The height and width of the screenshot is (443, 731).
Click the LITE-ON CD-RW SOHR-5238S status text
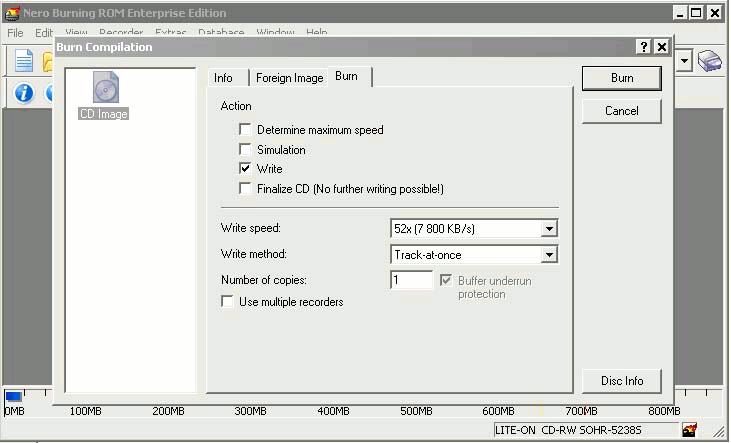(568, 430)
